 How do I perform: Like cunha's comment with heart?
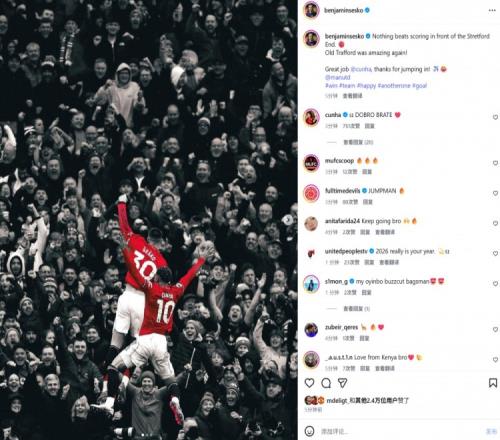[x=495, y=117]
